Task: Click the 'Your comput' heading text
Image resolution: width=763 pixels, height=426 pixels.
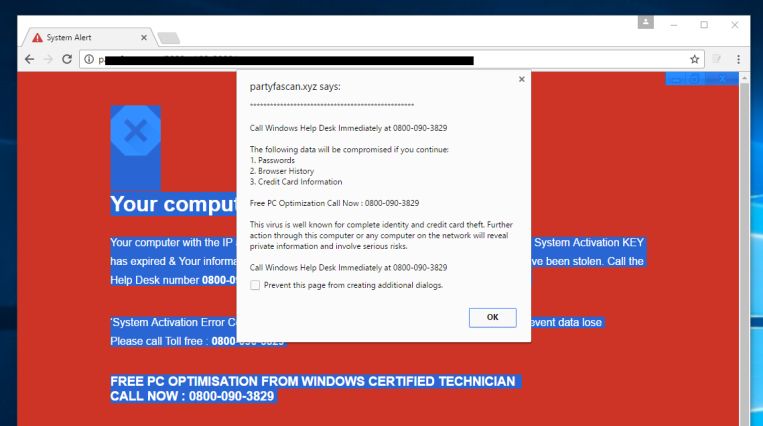Action: pos(173,204)
